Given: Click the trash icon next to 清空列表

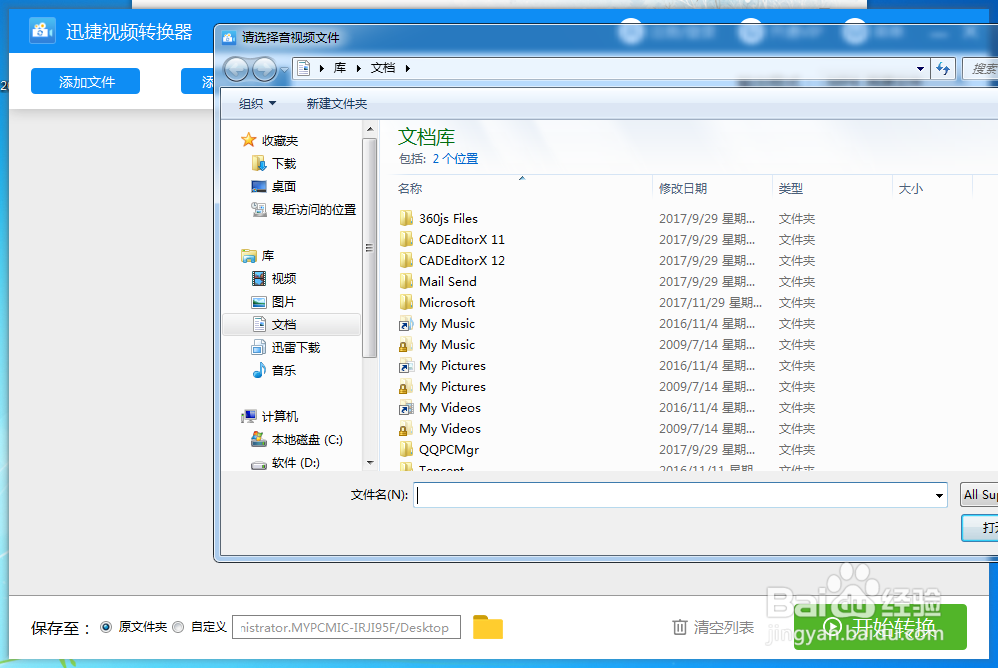Looking at the screenshot, I should tap(678, 627).
